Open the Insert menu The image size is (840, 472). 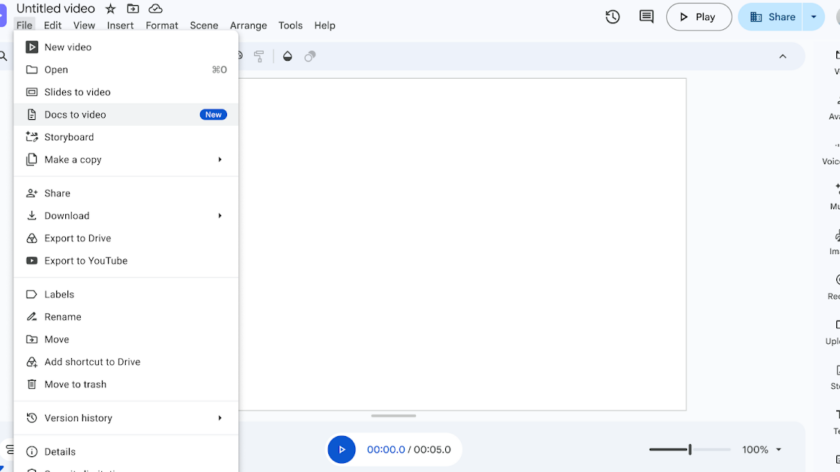click(120, 25)
